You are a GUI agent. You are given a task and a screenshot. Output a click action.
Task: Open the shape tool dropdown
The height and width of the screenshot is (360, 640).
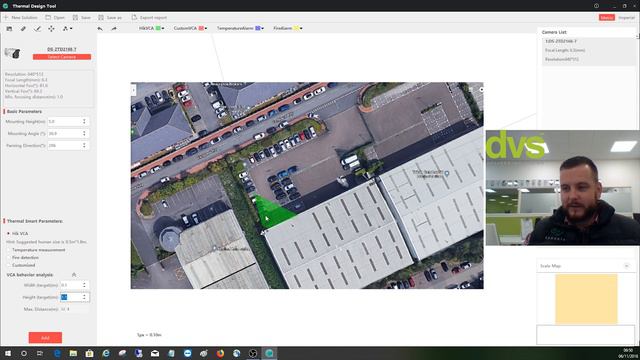click(x=67, y=29)
